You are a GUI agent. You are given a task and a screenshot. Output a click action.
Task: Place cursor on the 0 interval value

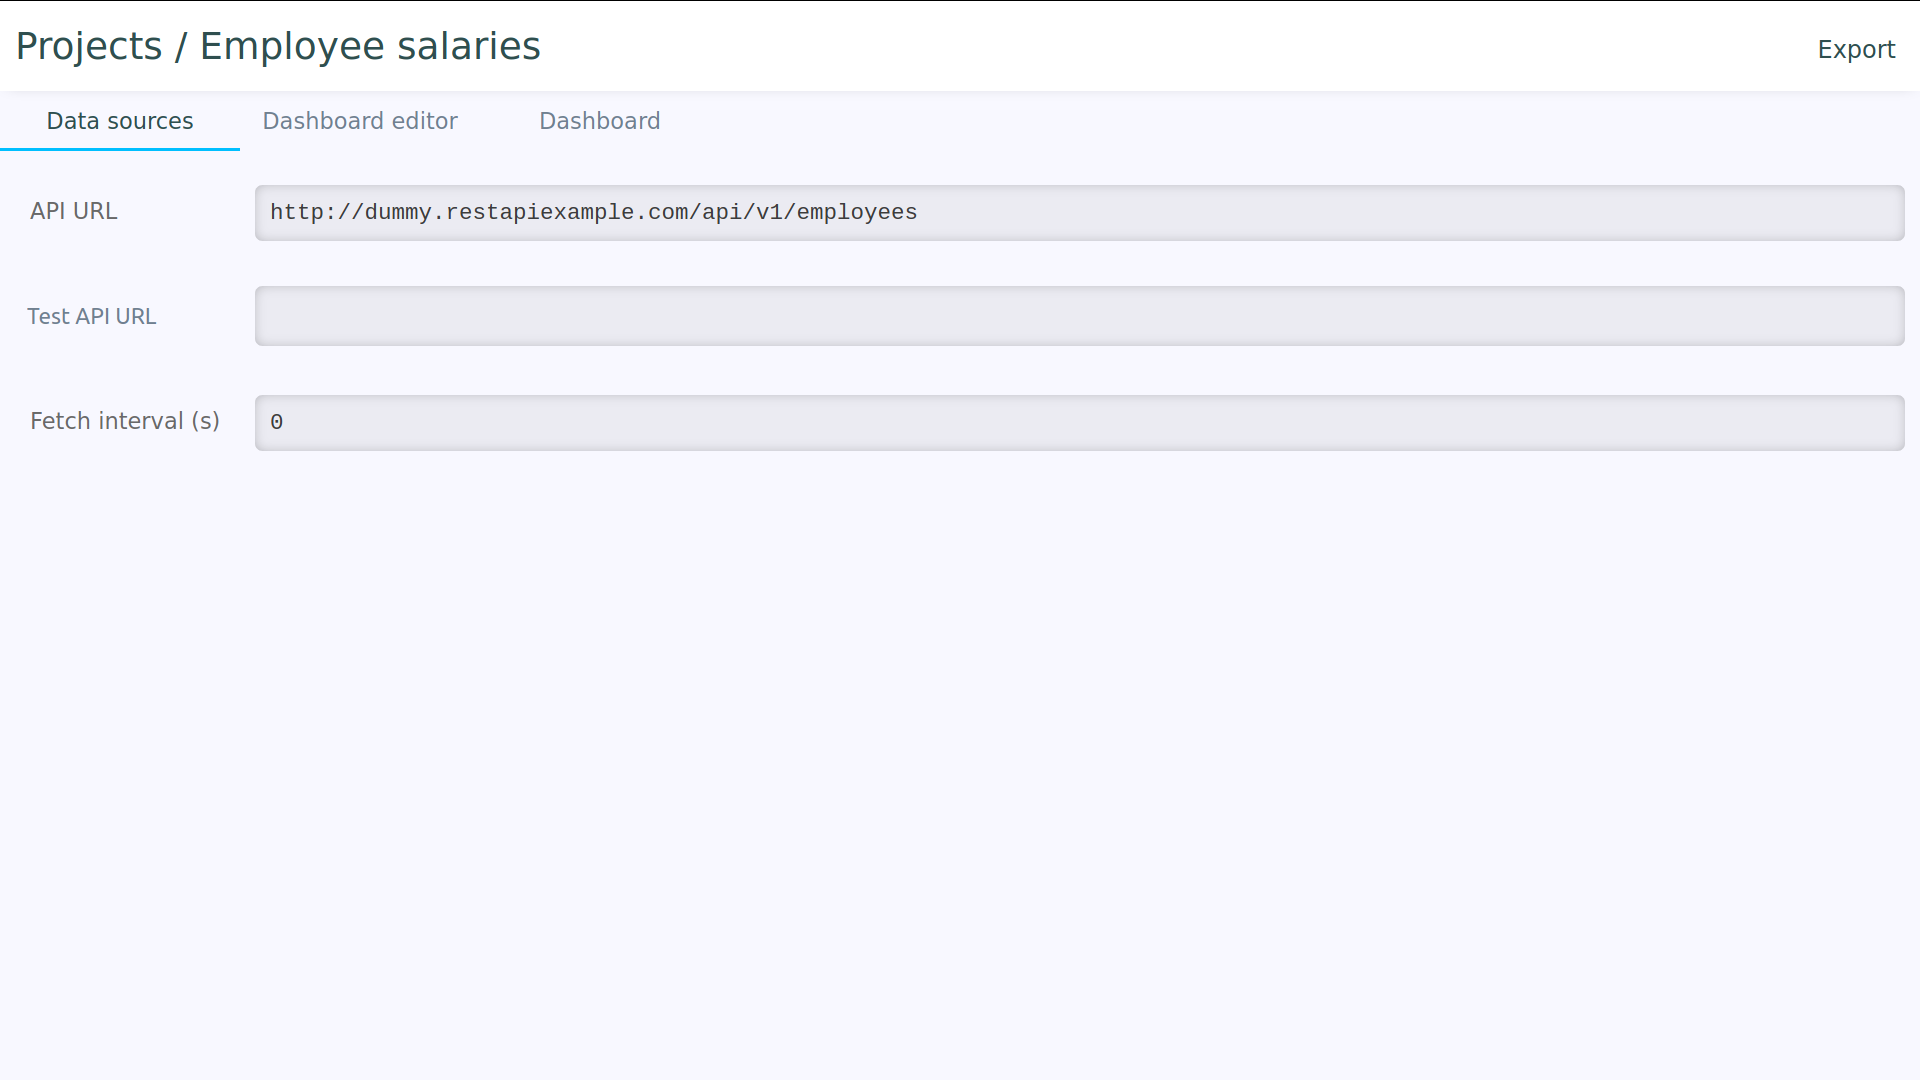[x=277, y=423]
